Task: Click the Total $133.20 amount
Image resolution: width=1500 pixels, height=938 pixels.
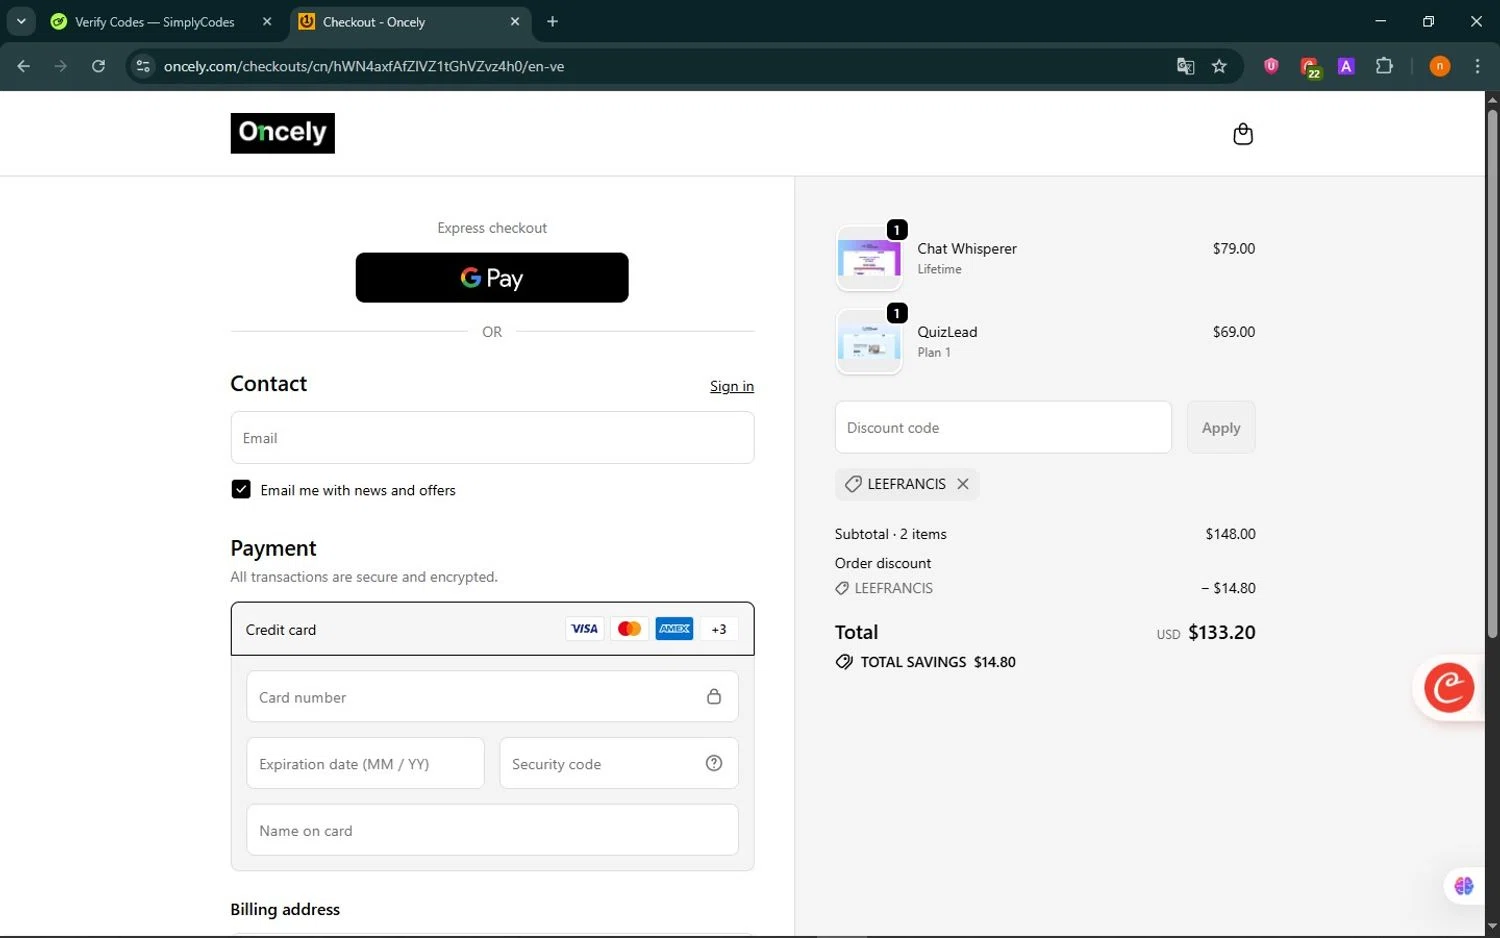Action: [1221, 632]
